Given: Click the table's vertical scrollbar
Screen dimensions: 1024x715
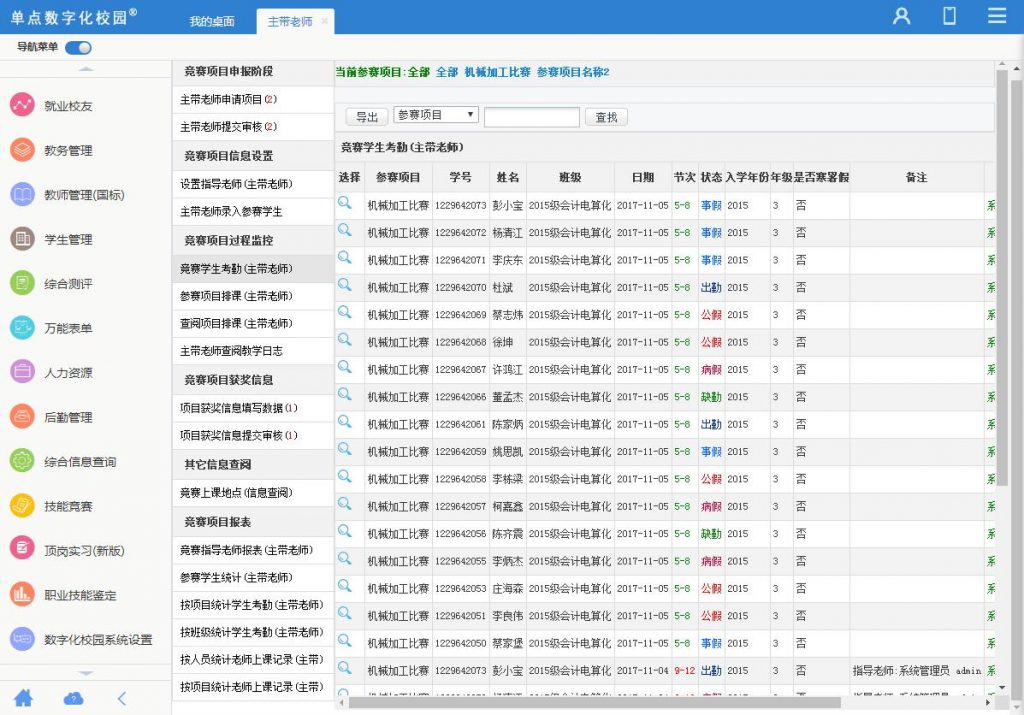Looking at the screenshot, I should [1002, 278].
